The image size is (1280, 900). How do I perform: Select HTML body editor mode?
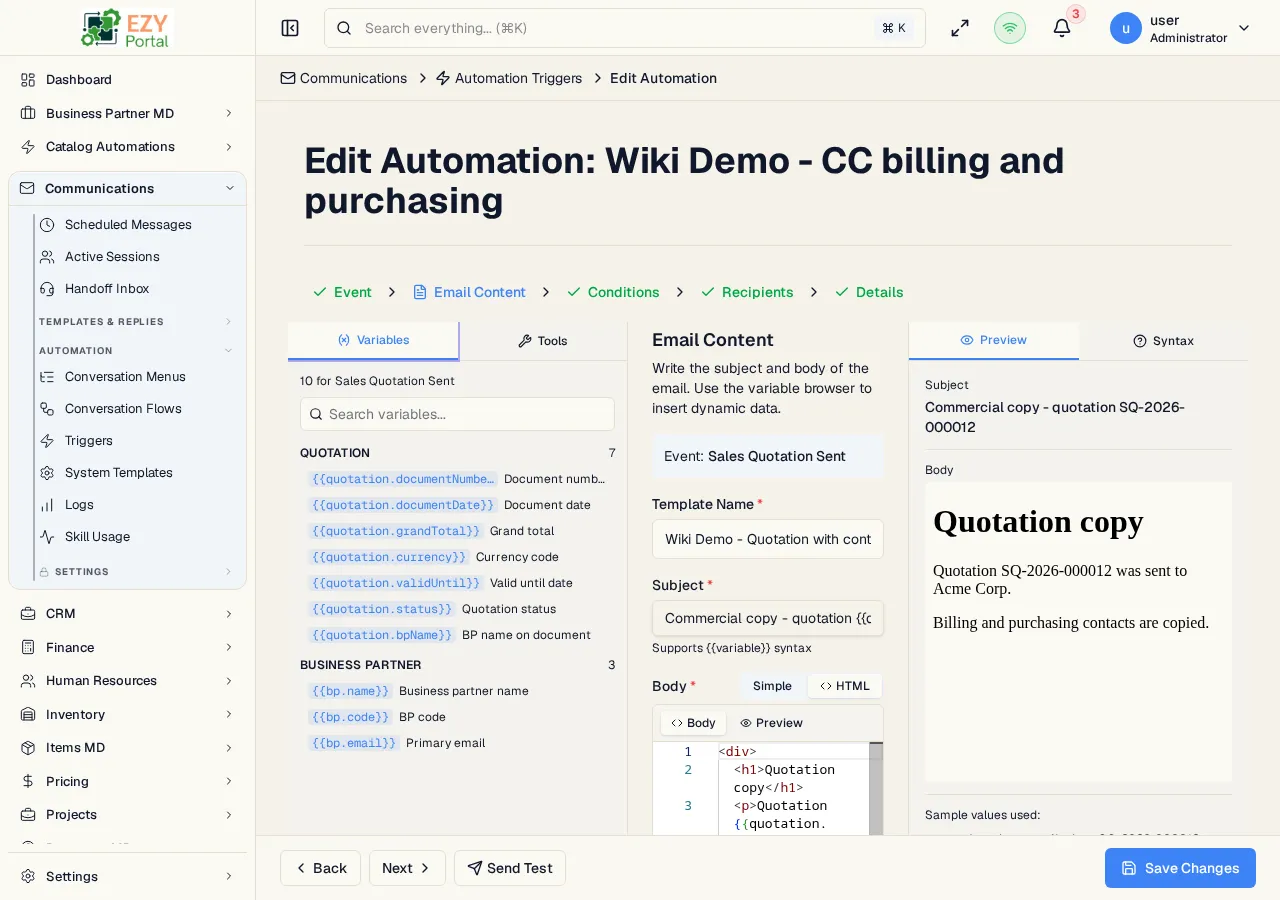pyautogui.click(x=845, y=686)
